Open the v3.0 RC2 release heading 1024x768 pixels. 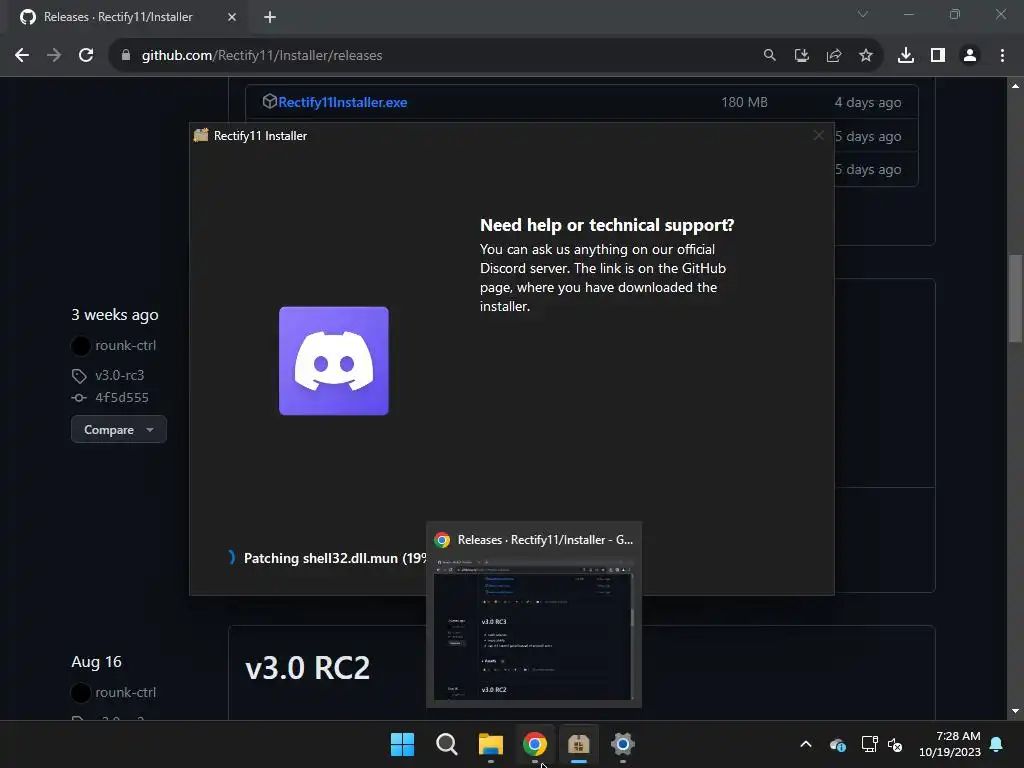point(308,668)
